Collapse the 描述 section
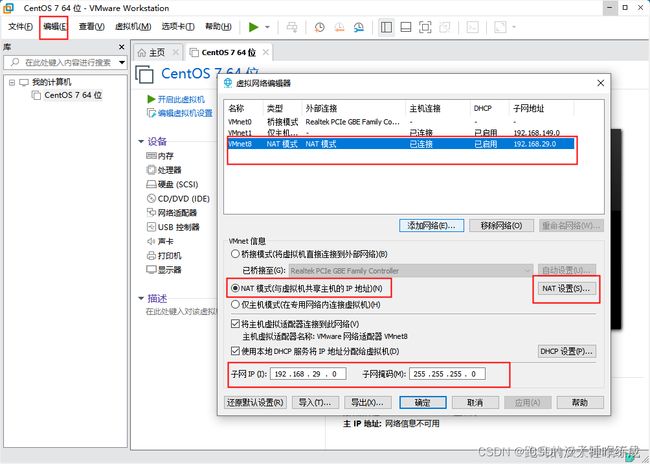 (x=141, y=299)
